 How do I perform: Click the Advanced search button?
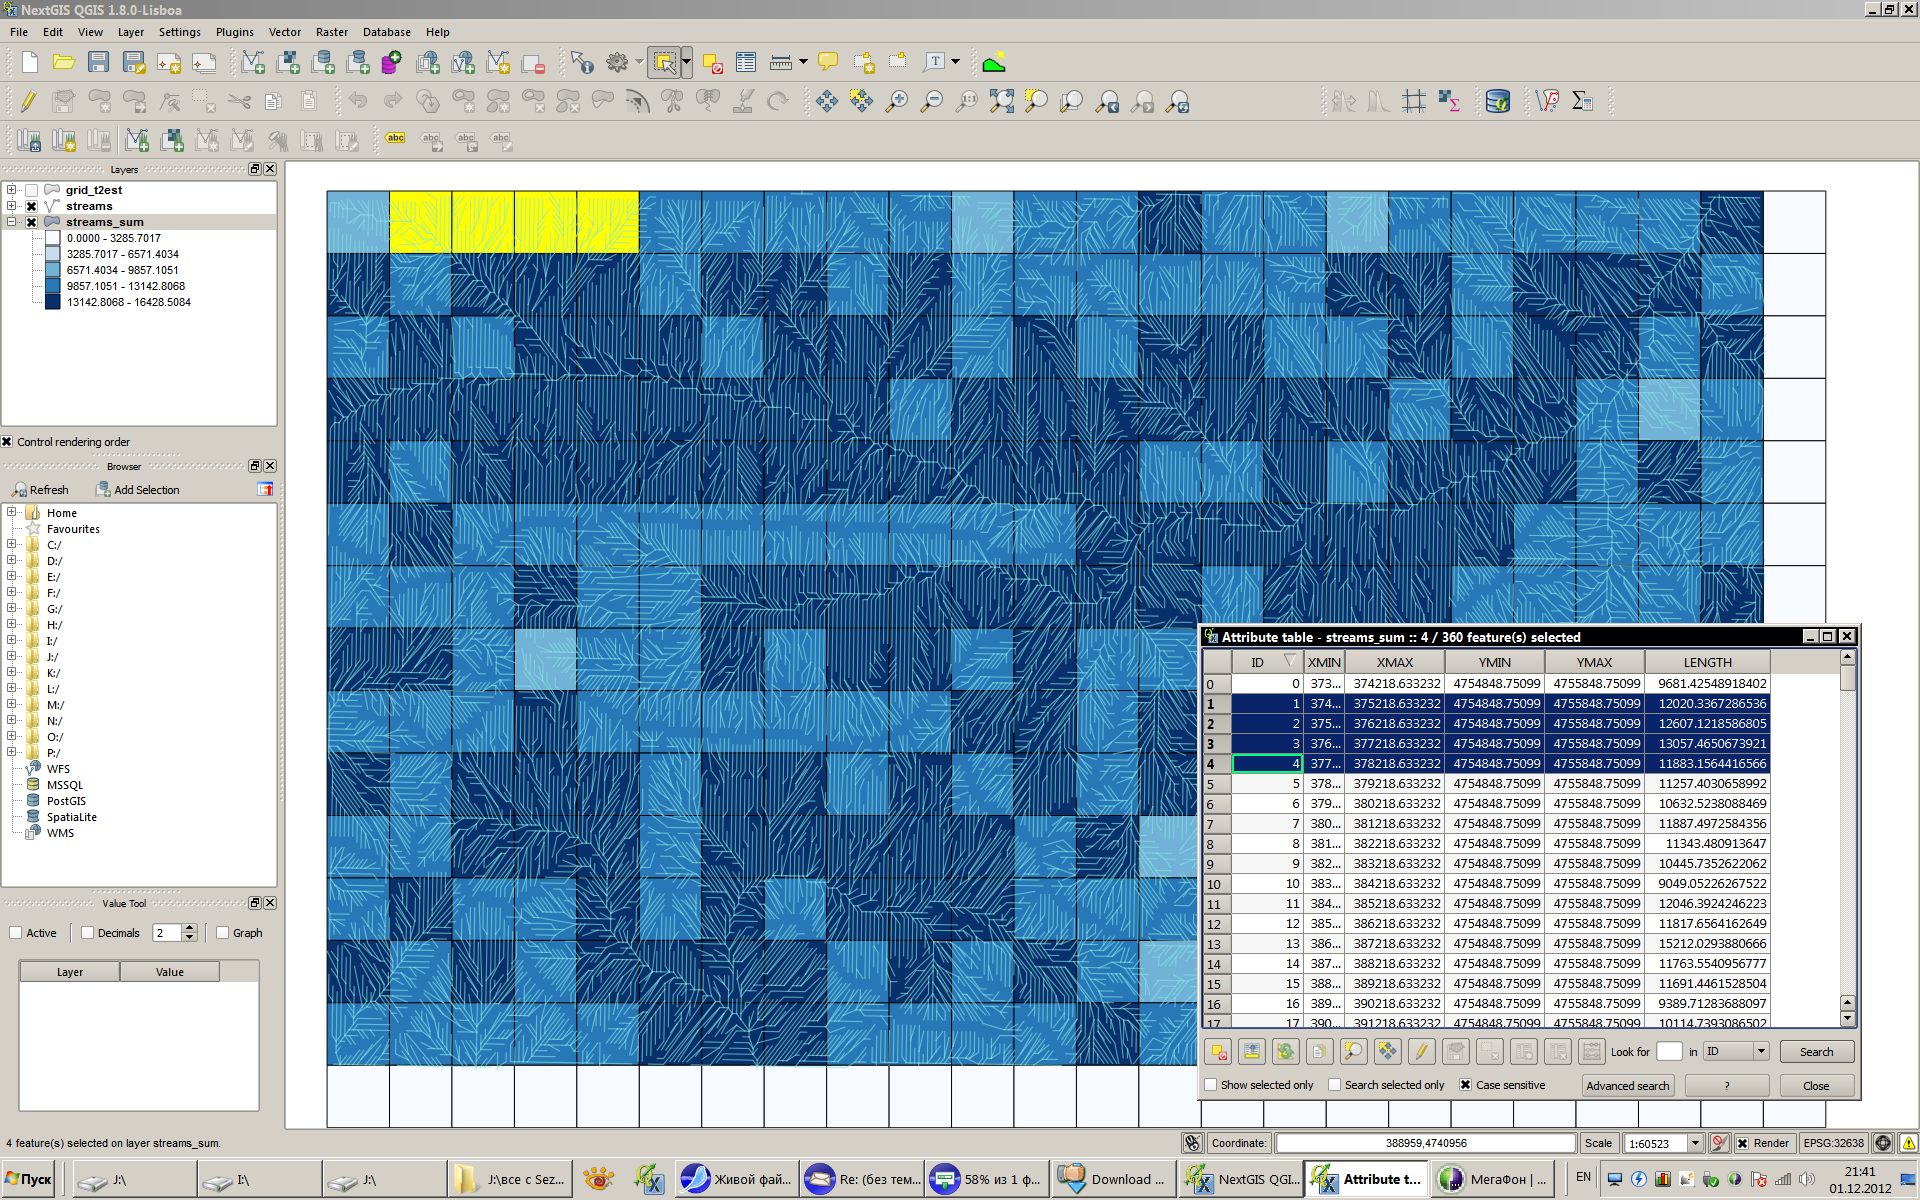coord(1627,1086)
